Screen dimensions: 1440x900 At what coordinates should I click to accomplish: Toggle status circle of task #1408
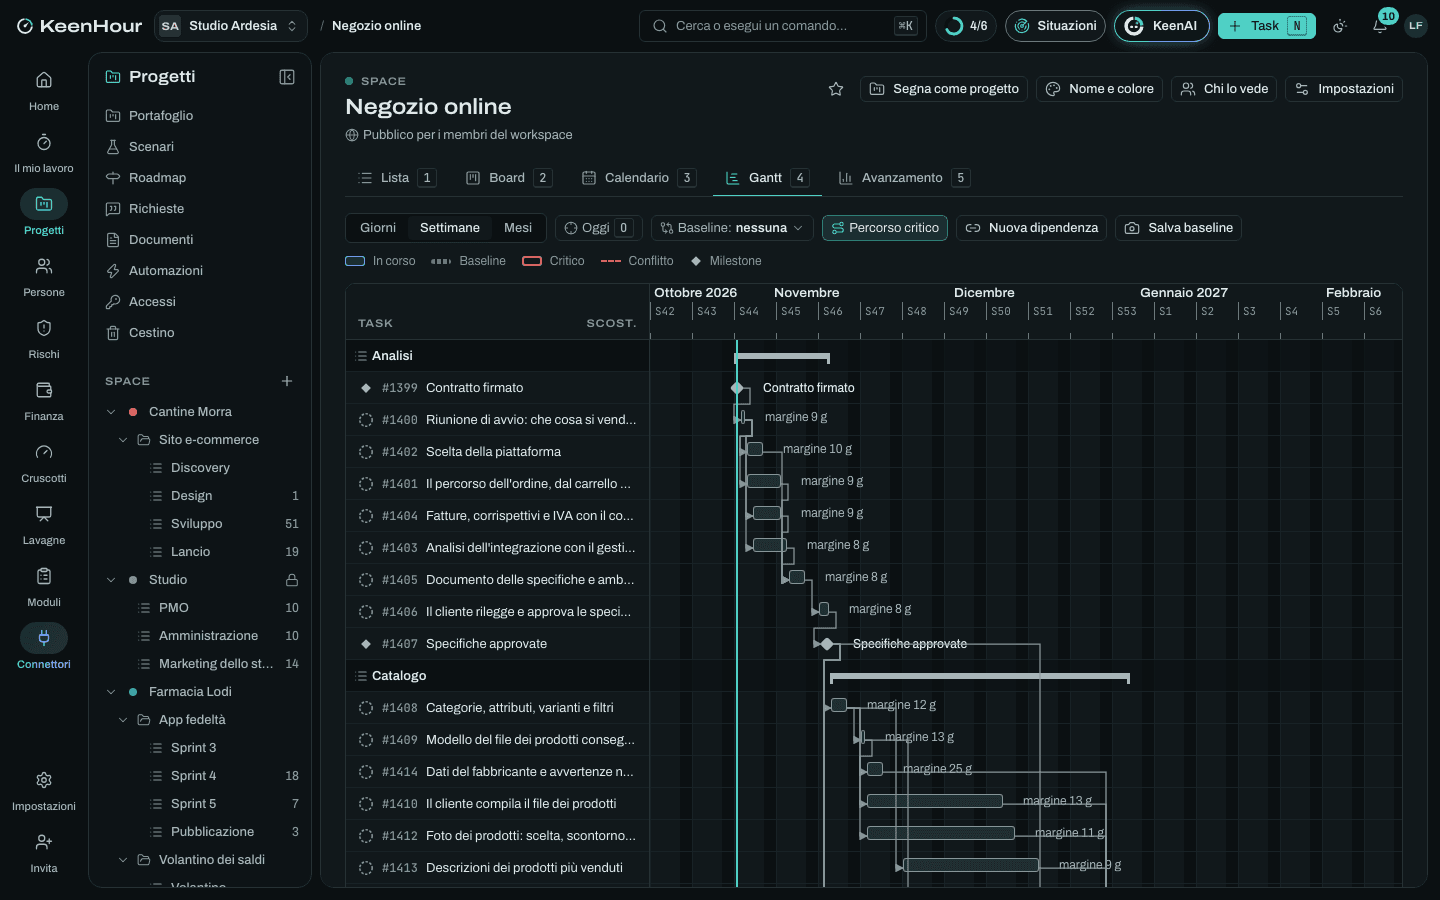coord(366,708)
